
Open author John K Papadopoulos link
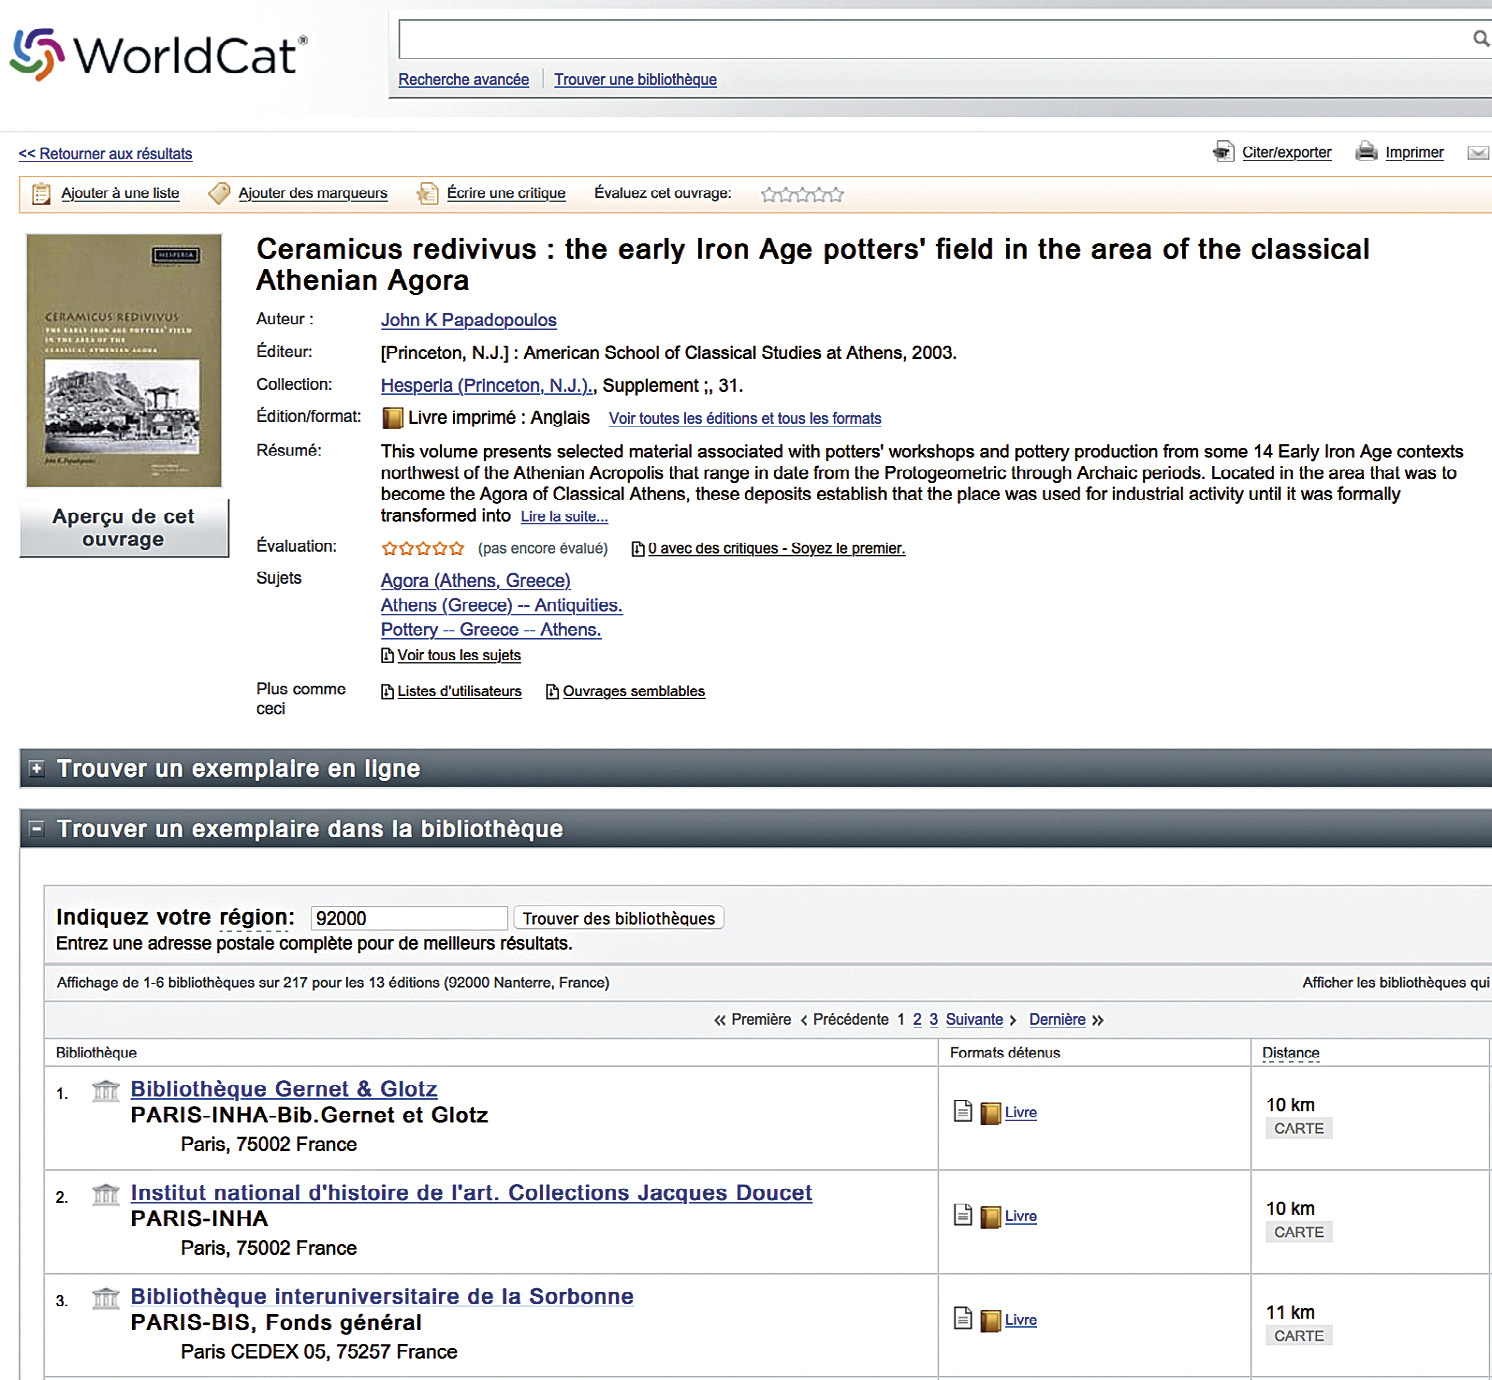point(469,320)
